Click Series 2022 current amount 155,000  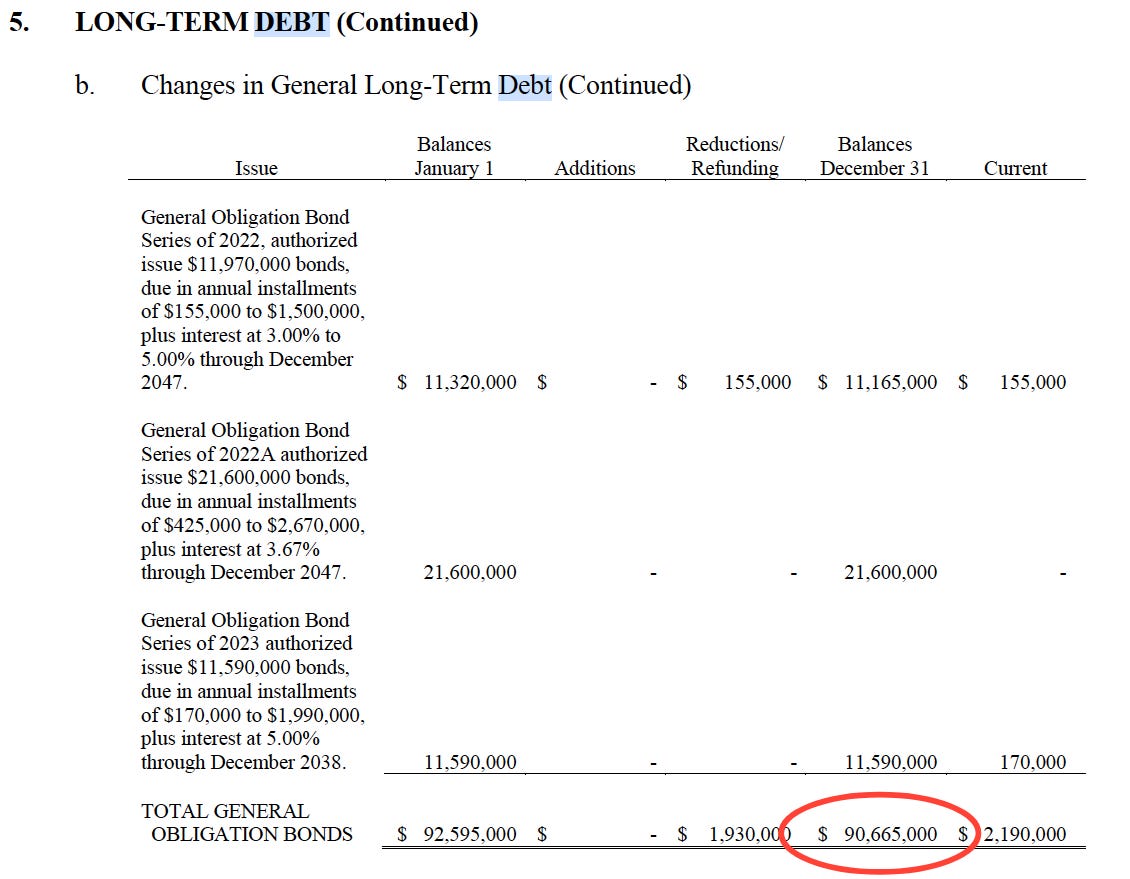point(1033,382)
